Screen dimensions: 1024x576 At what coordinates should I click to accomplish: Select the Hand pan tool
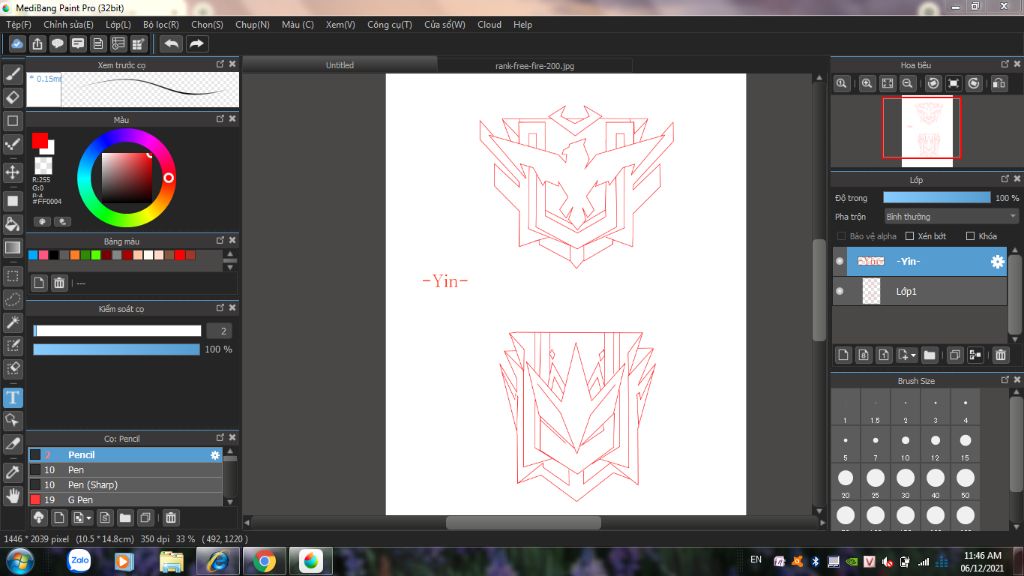[12, 496]
